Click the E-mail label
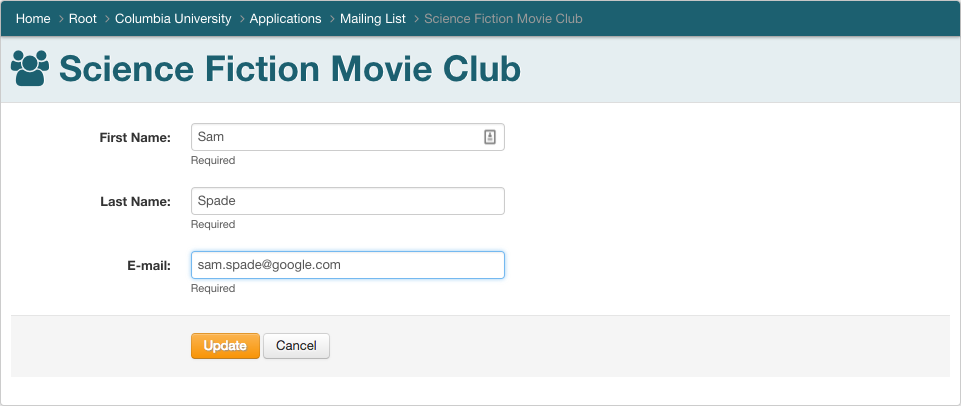The image size is (961, 406). pyautogui.click(x=149, y=266)
